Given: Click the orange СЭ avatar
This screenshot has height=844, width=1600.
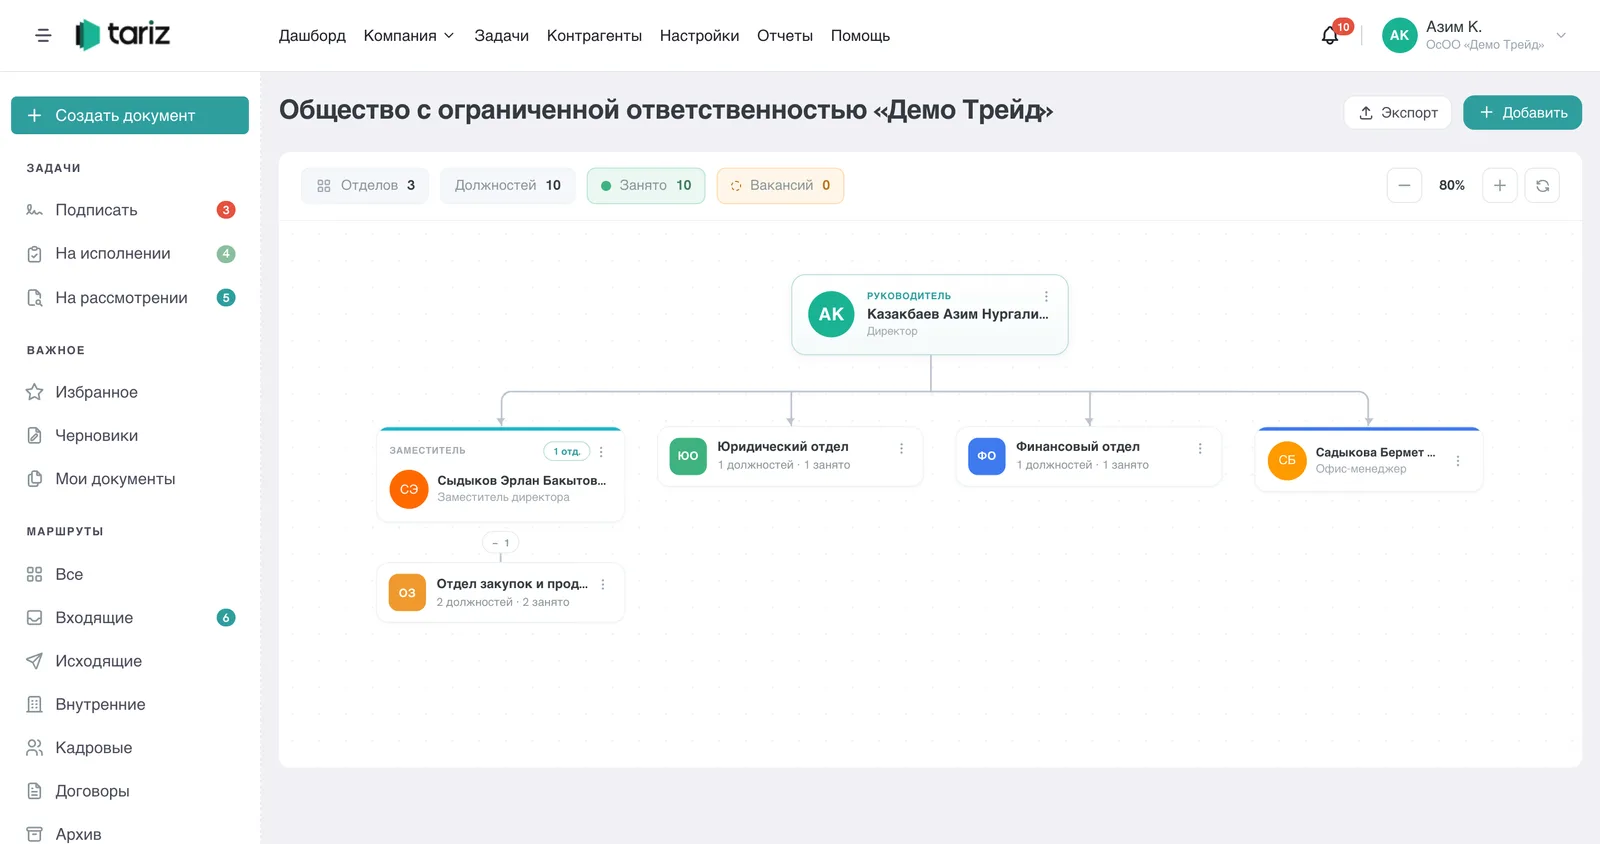Looking at the screenshot, I should point(409,489).
